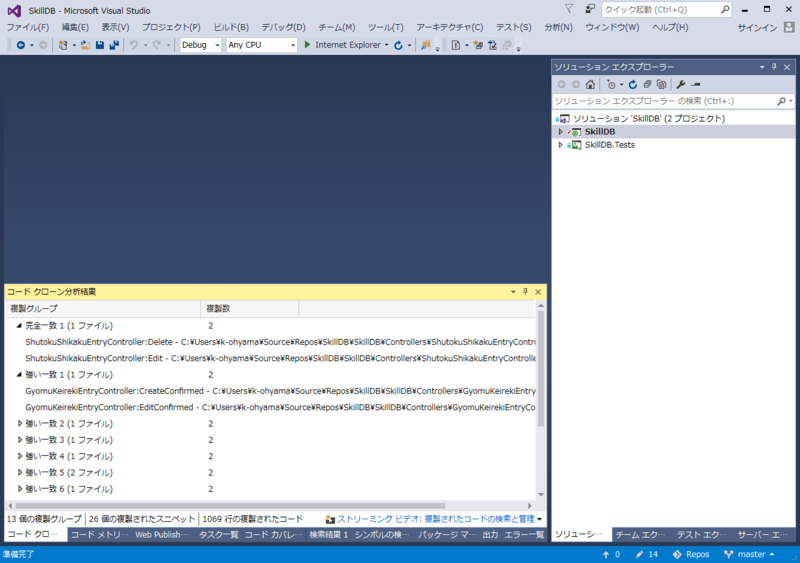Collapse the 完全一致 1 (1 ファイル) group

coord(19,325)
